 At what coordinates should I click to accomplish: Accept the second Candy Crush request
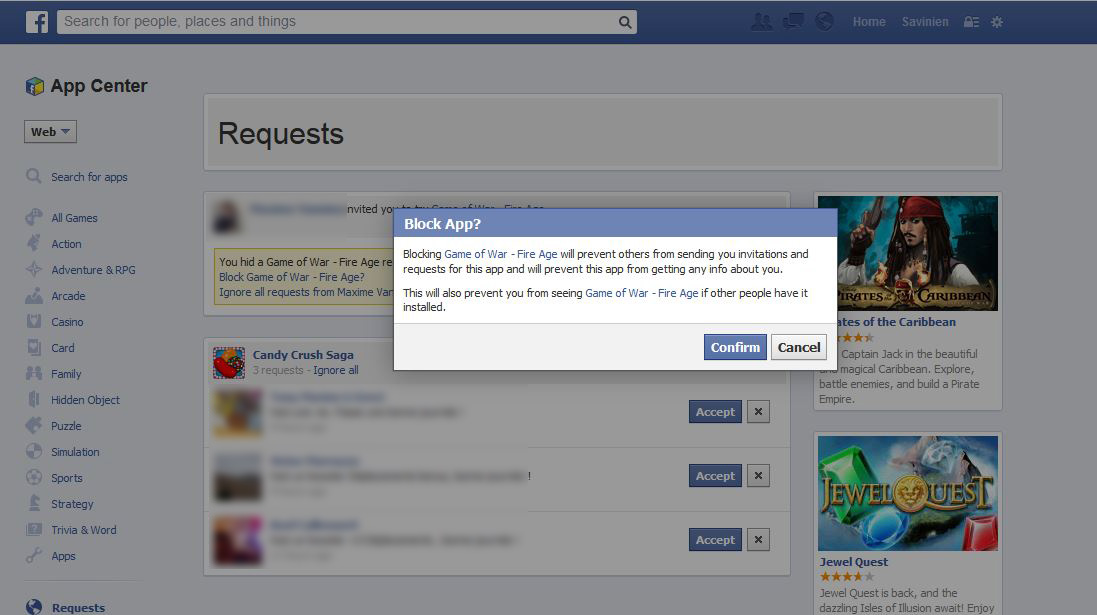click(x=715, y=476)
